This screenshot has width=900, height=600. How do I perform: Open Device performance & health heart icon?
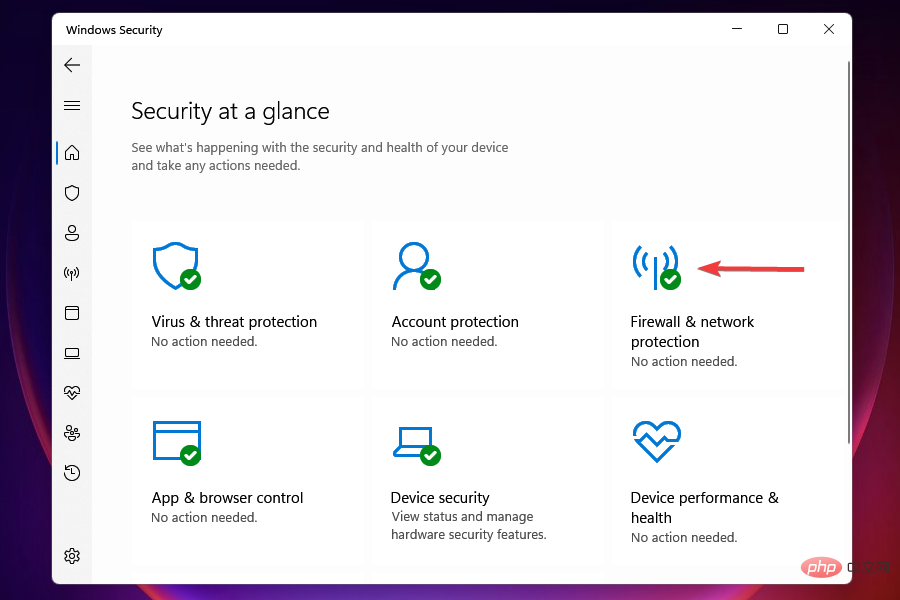72,392
